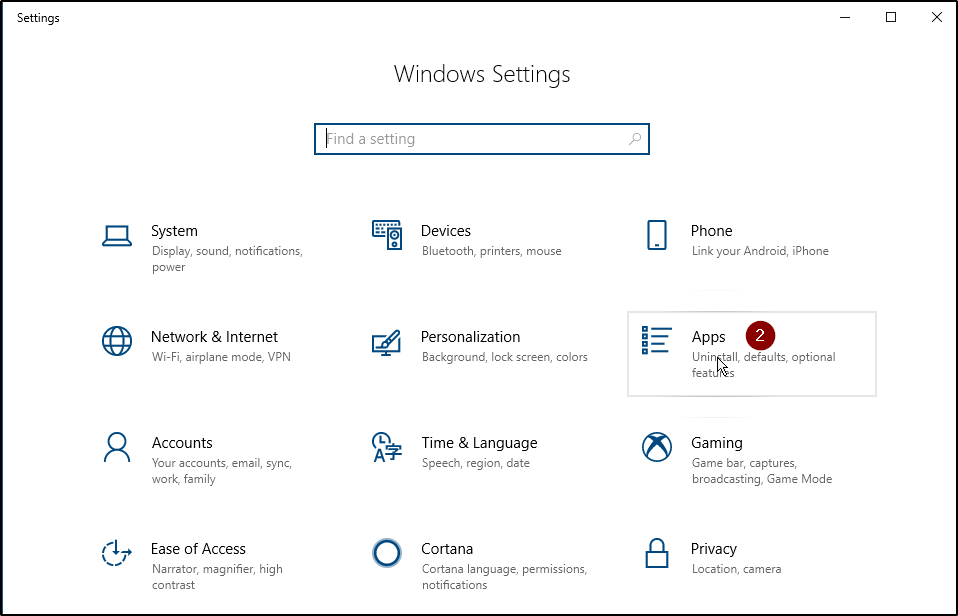The height and width of the screenshot is (616, 958).
Task: Open the Cortana circle icon
Action: (387, 553)
